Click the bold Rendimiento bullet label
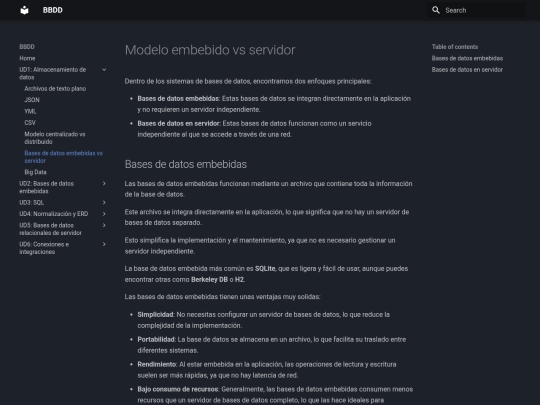 click(x=157, y=364)
